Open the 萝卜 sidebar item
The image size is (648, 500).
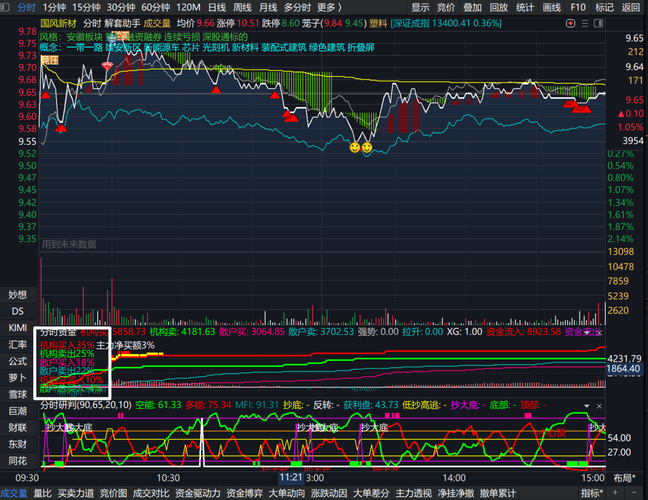(x=18, y=378)
